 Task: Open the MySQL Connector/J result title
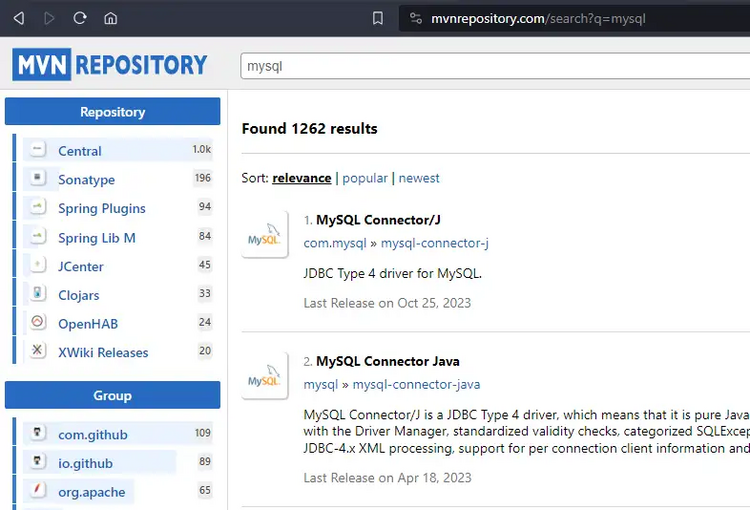point(378,220)
